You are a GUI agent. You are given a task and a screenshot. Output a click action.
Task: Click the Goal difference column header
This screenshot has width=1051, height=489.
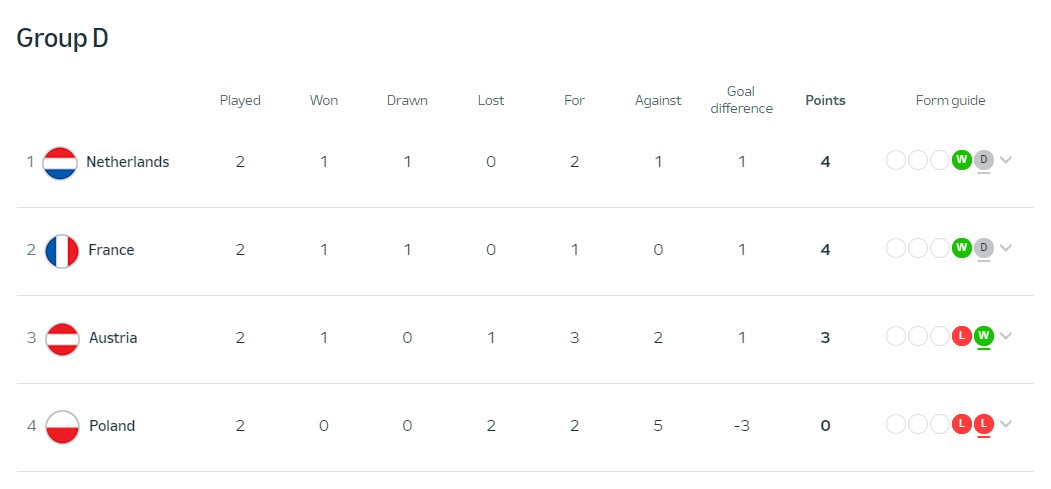tap(741, 100)
